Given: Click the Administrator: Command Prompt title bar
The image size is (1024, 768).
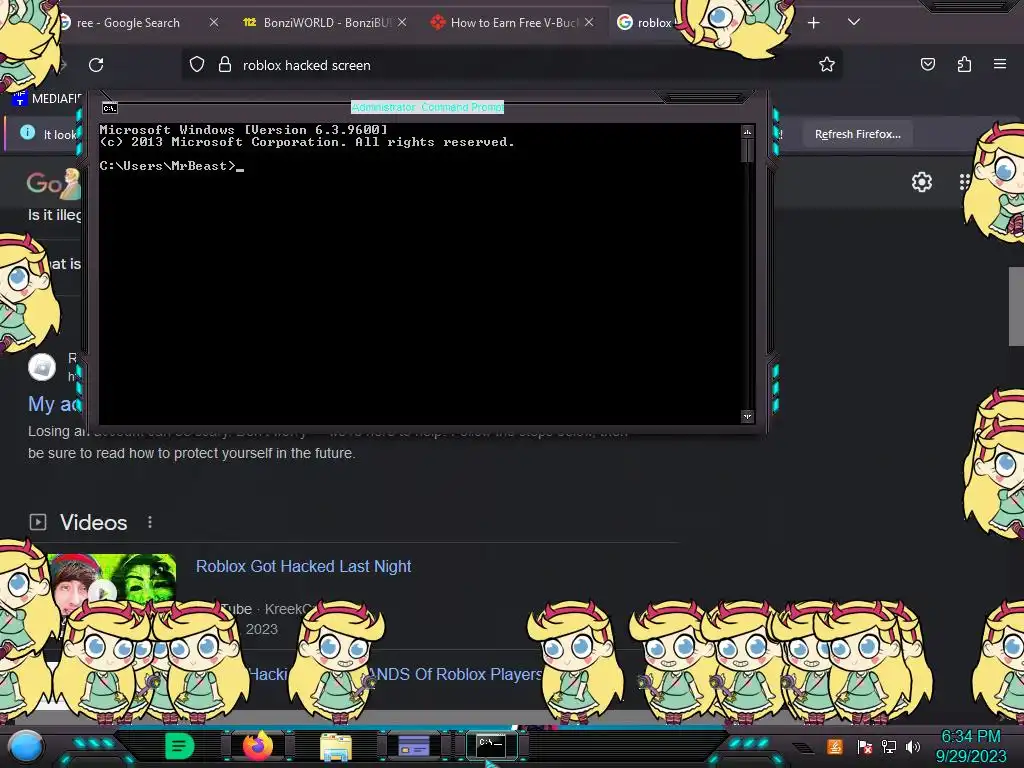Looking at the screenshot, I should click(427, 107).
